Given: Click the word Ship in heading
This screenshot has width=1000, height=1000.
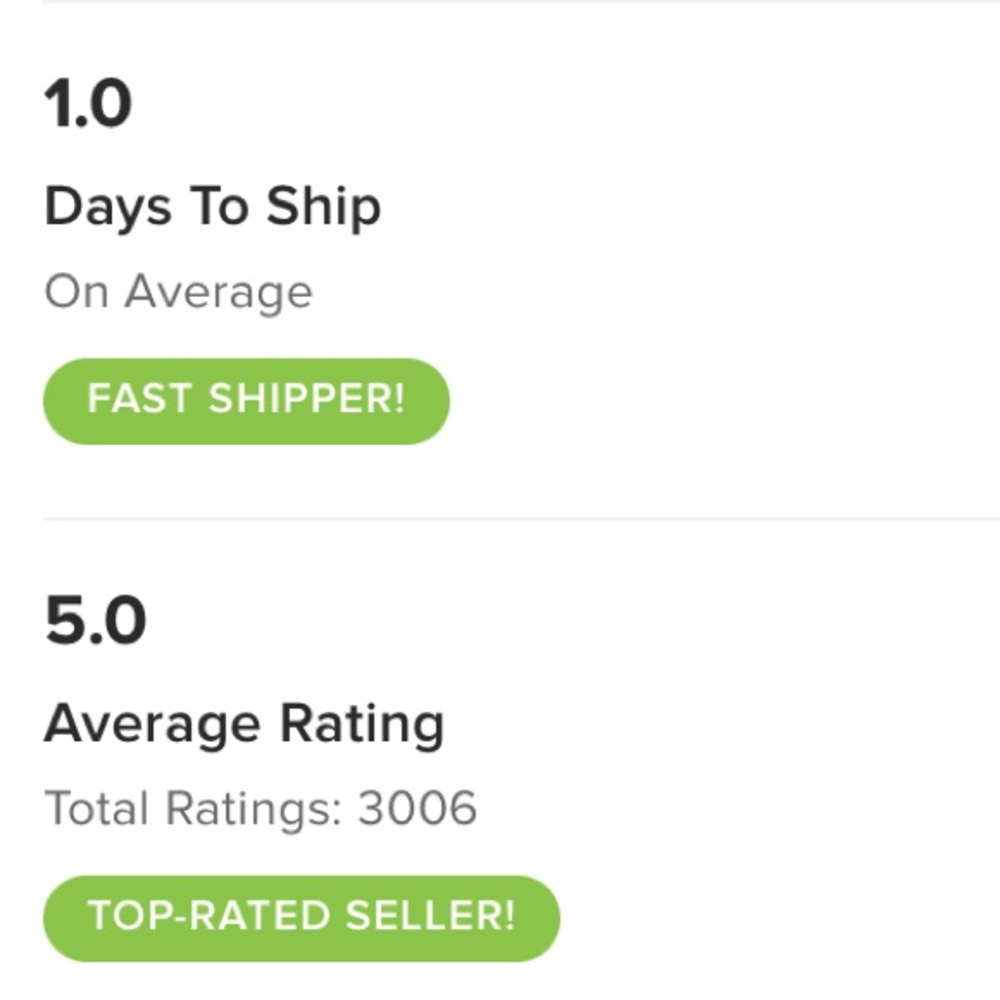Looking at the screenshot, I should tap(323, 207).
